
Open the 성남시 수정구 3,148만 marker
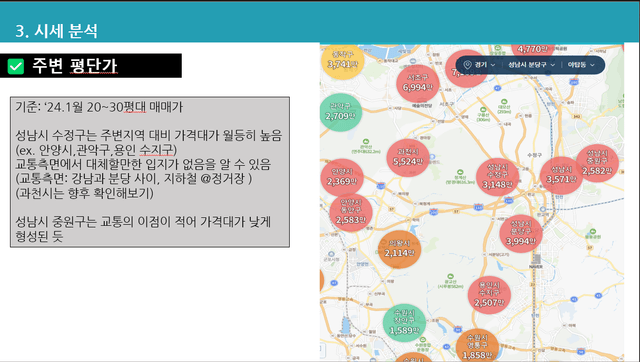[497, 177]
